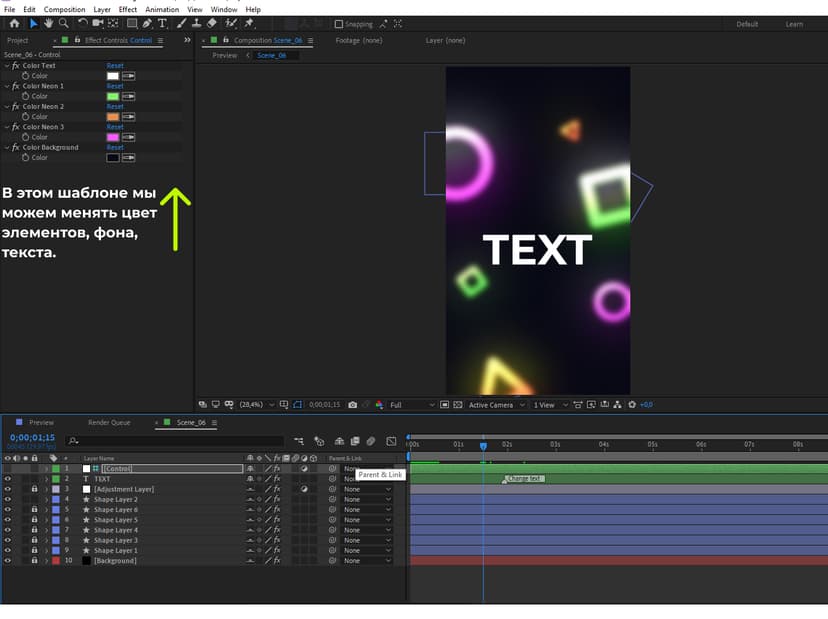Open the Active Camera dropdown

coord(496,405)
